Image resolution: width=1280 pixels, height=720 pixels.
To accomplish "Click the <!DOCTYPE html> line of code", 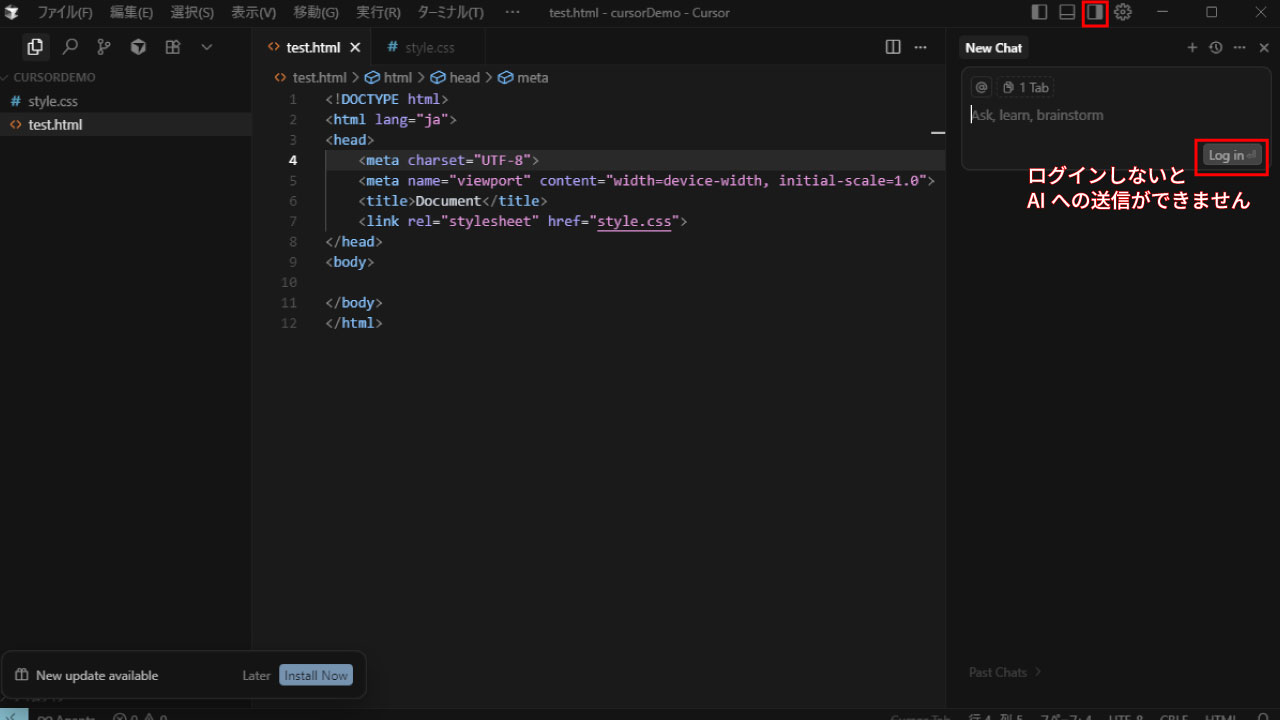I will pyautogui.click(x=387, y=99).
